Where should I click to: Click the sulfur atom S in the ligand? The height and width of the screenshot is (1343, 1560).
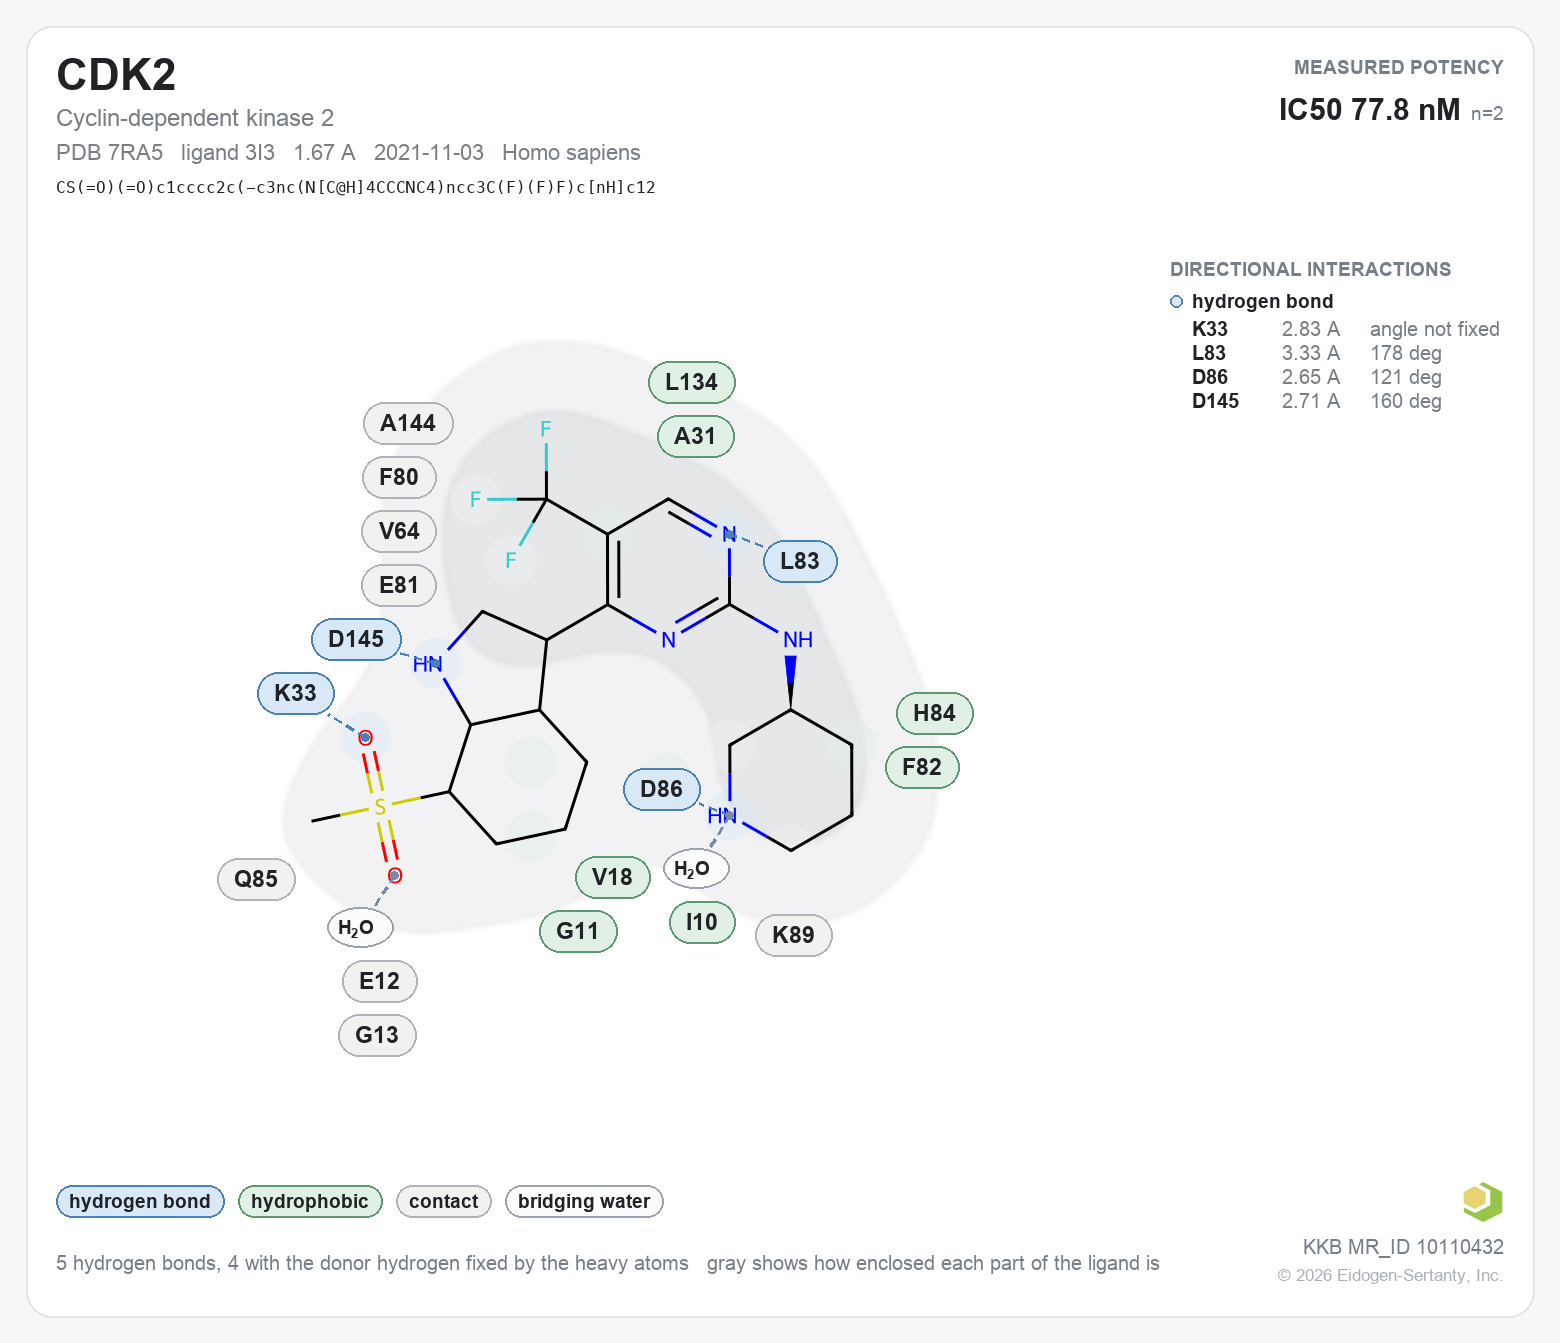pos(380,807)
